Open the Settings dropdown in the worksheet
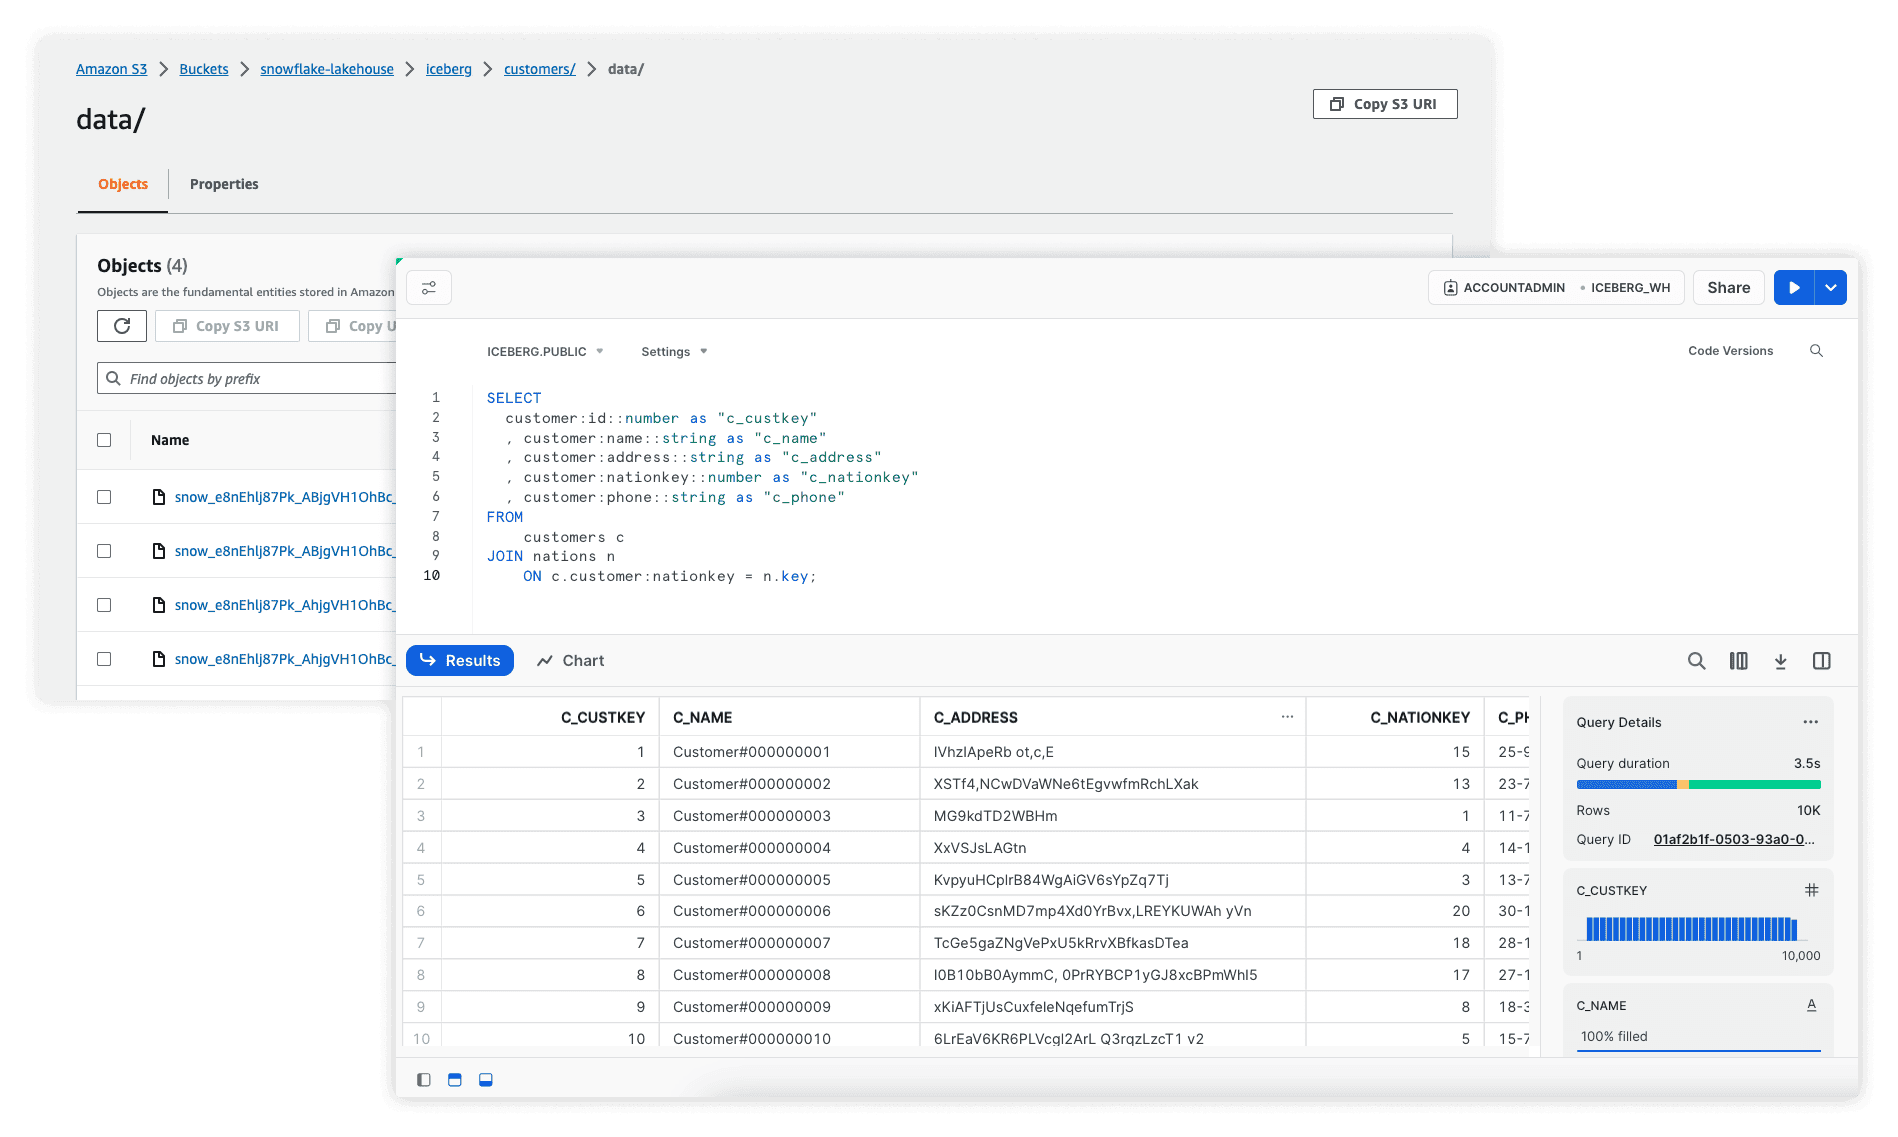This screenshot has width=1898, height=1137. pos(673,351)
